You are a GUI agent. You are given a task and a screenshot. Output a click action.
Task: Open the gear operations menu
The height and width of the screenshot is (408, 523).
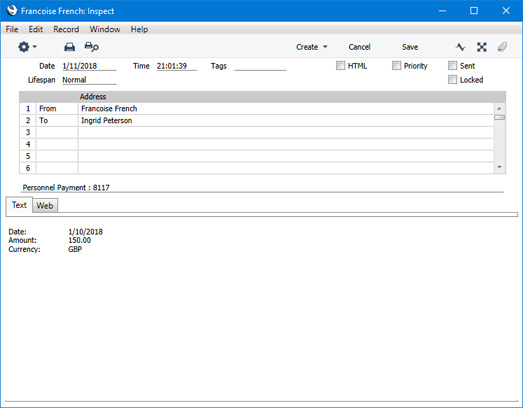coord(27,47)
